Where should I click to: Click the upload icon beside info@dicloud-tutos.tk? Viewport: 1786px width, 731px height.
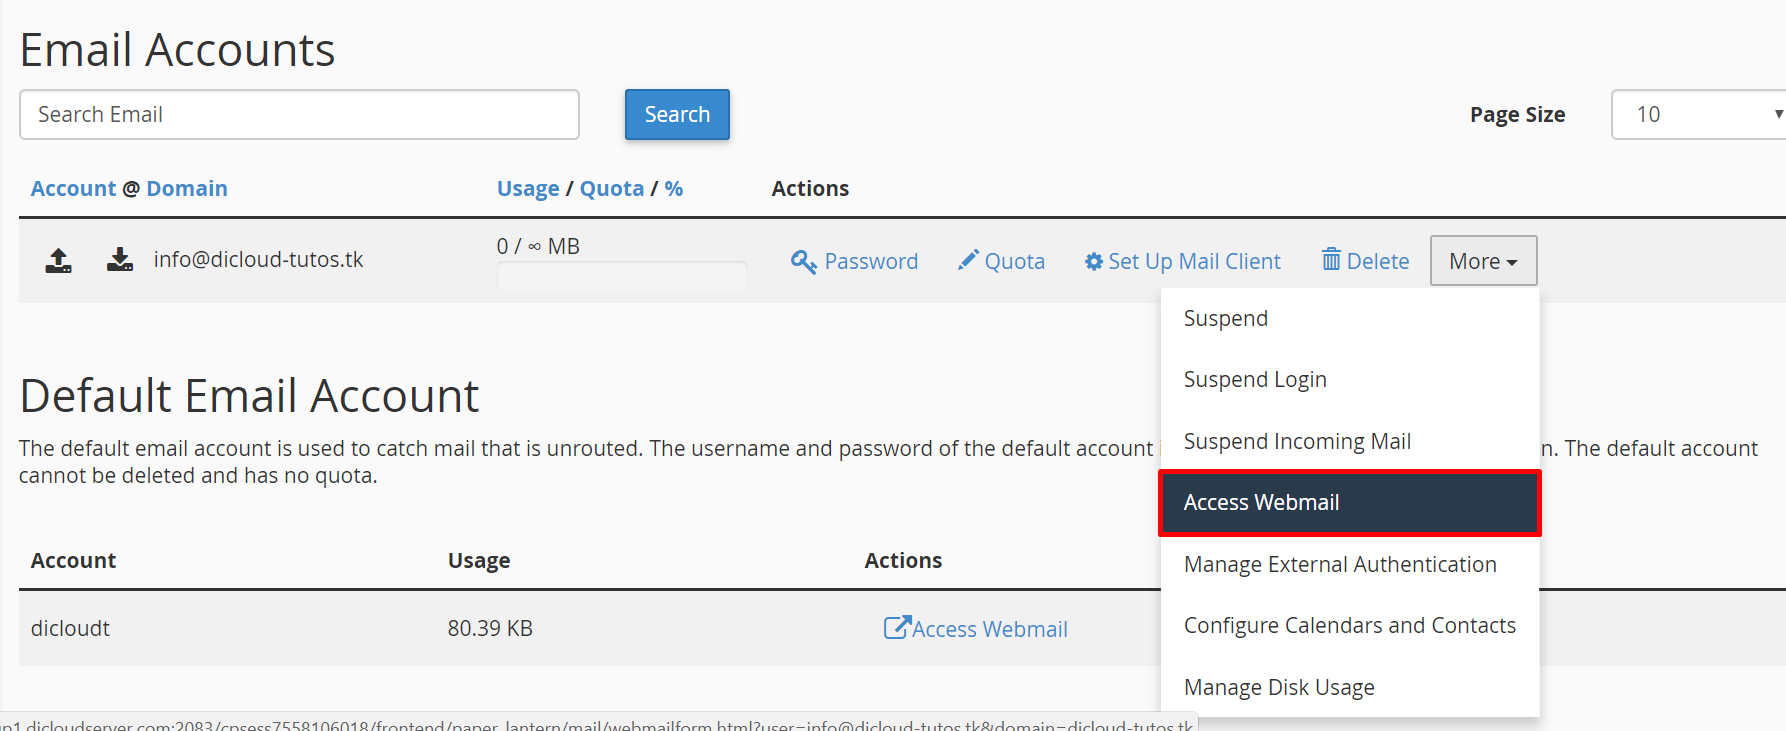click(59, 260)
